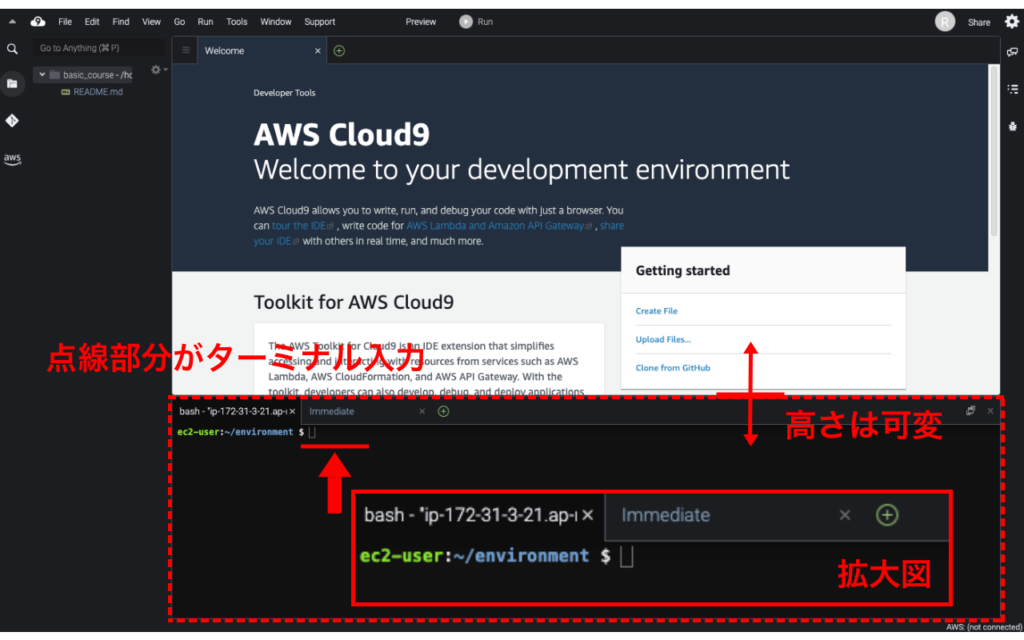Screen dimensions: 1024x640
Task: Open the search-in-files magnifier in left sidebar
Action: point(12,49)
